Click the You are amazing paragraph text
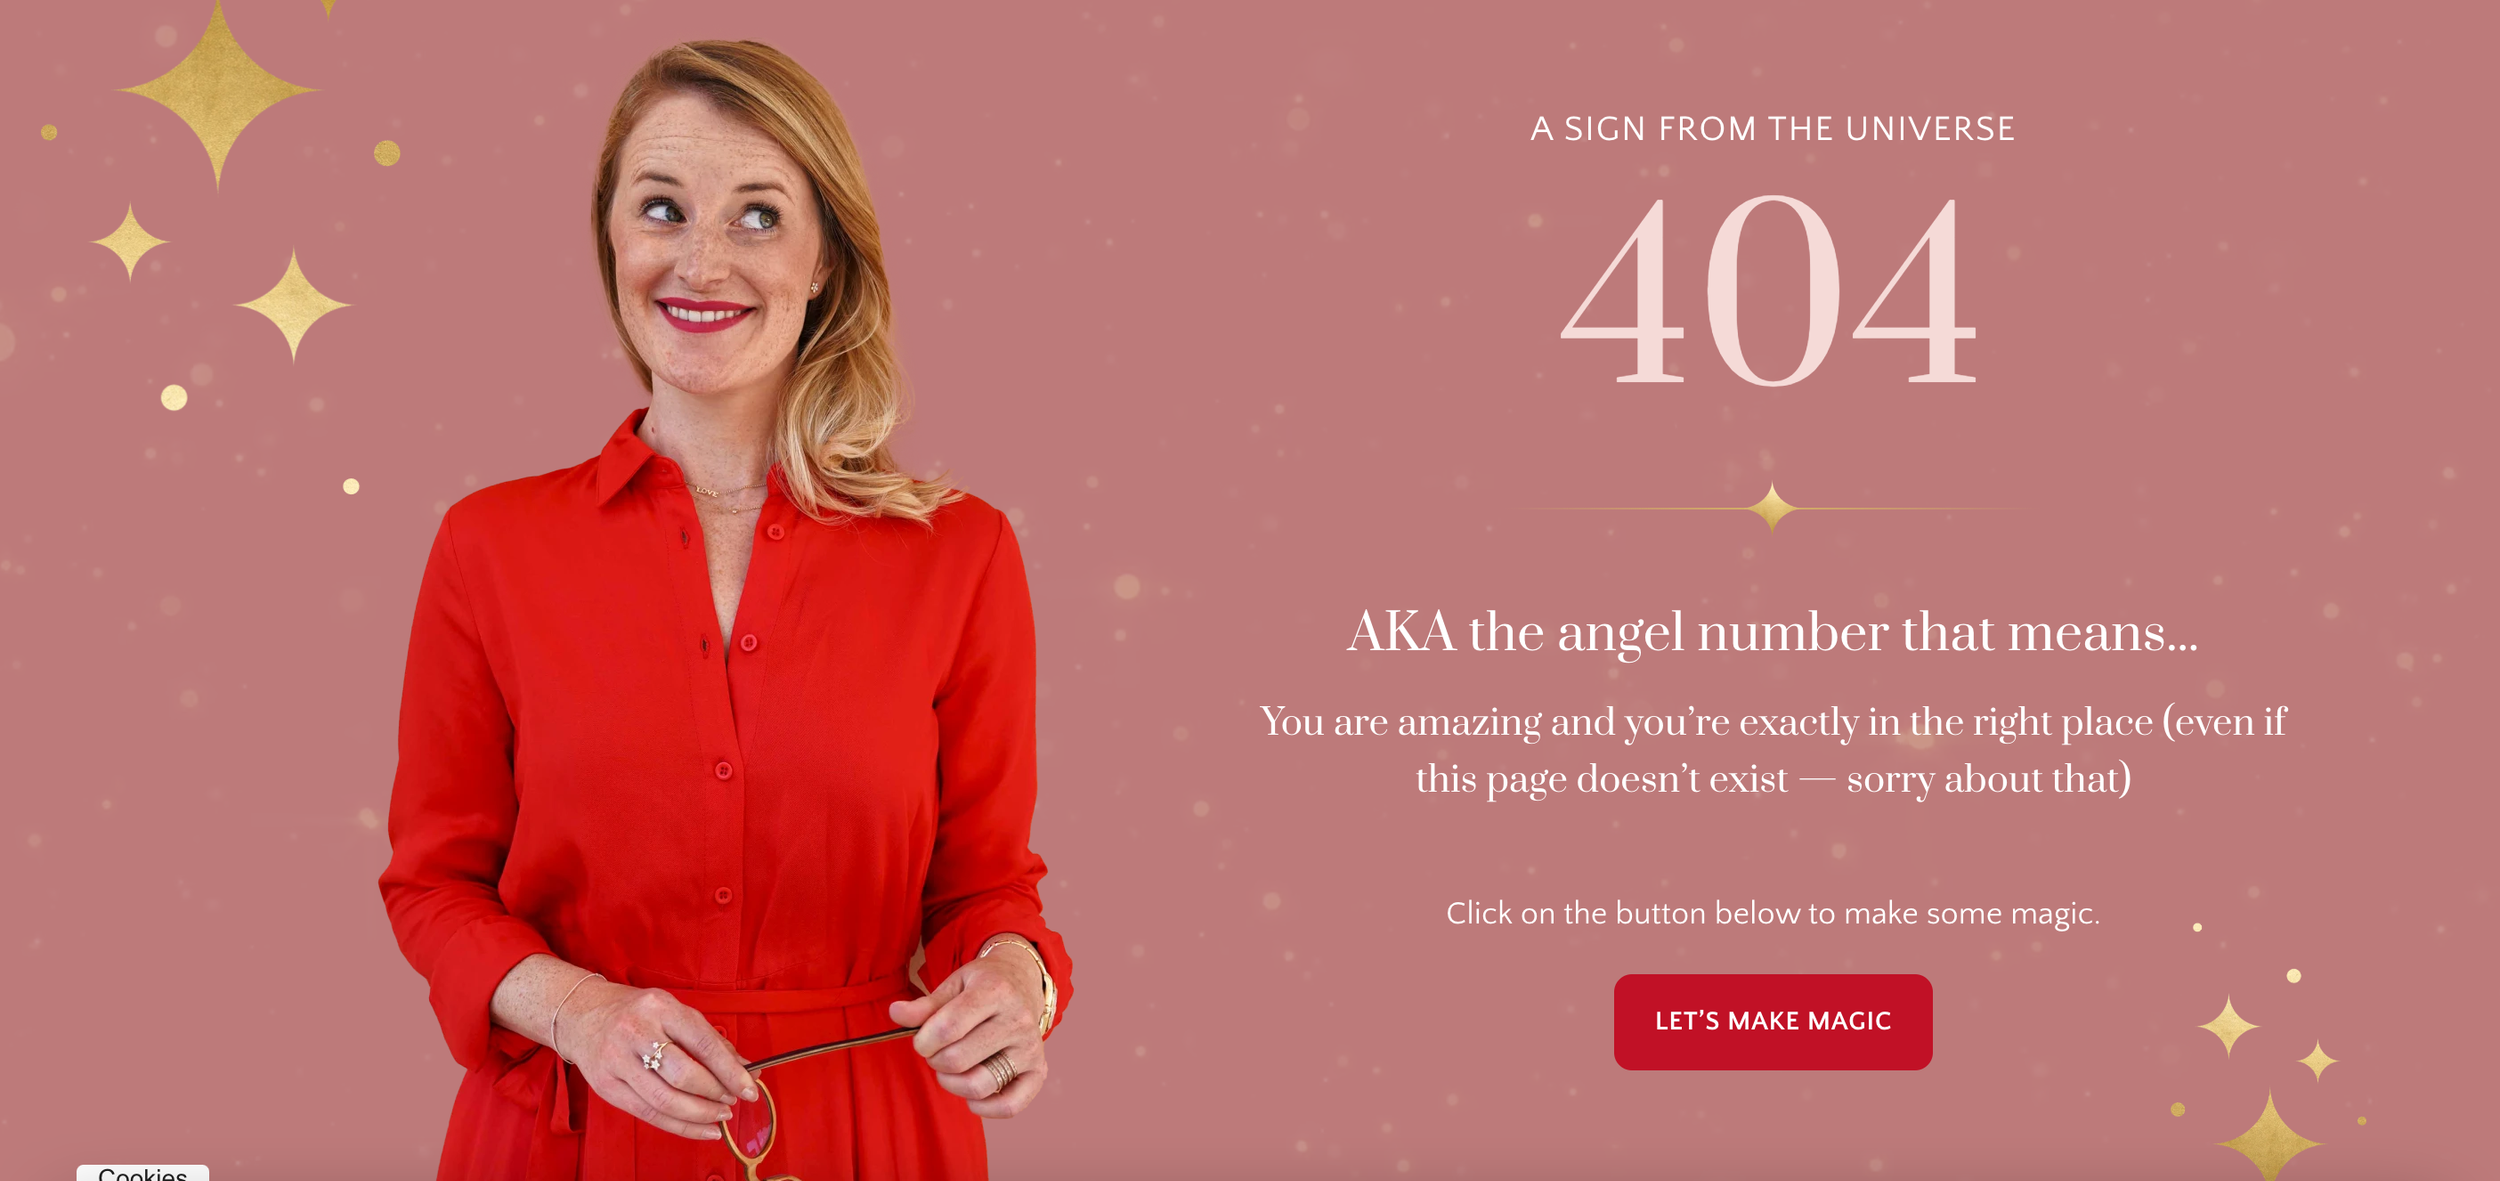Image resolution: width=2500 pixels, height=1181 pixels. (x=1772, y=750)
